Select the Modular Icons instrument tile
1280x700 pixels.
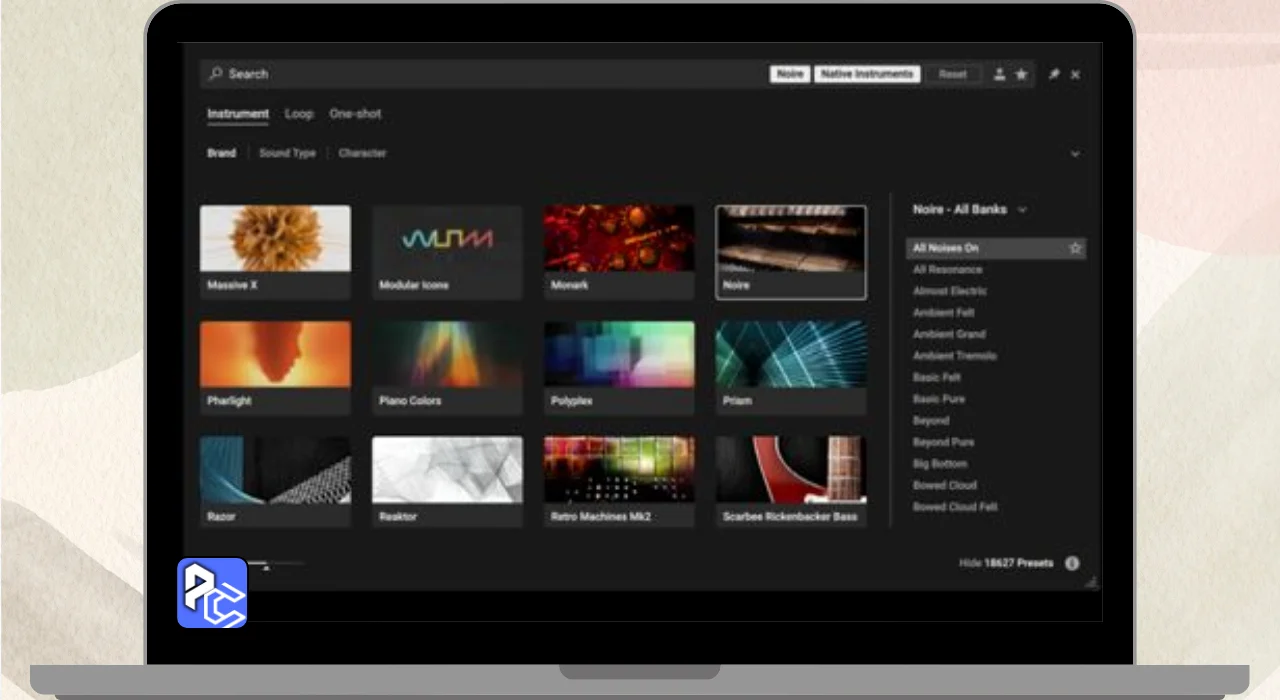pyautogui.click(x=447, y=252)
